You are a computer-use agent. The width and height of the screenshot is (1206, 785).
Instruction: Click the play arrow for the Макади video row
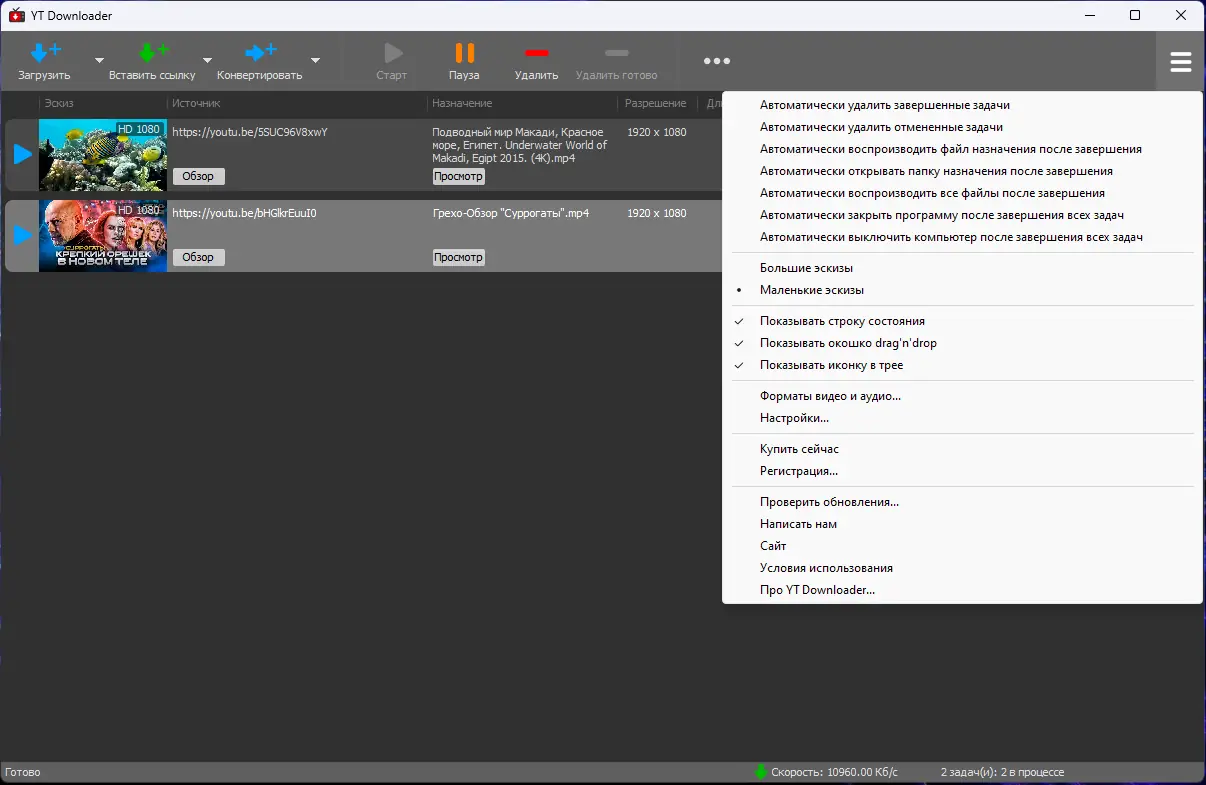[x=22, y=155]
